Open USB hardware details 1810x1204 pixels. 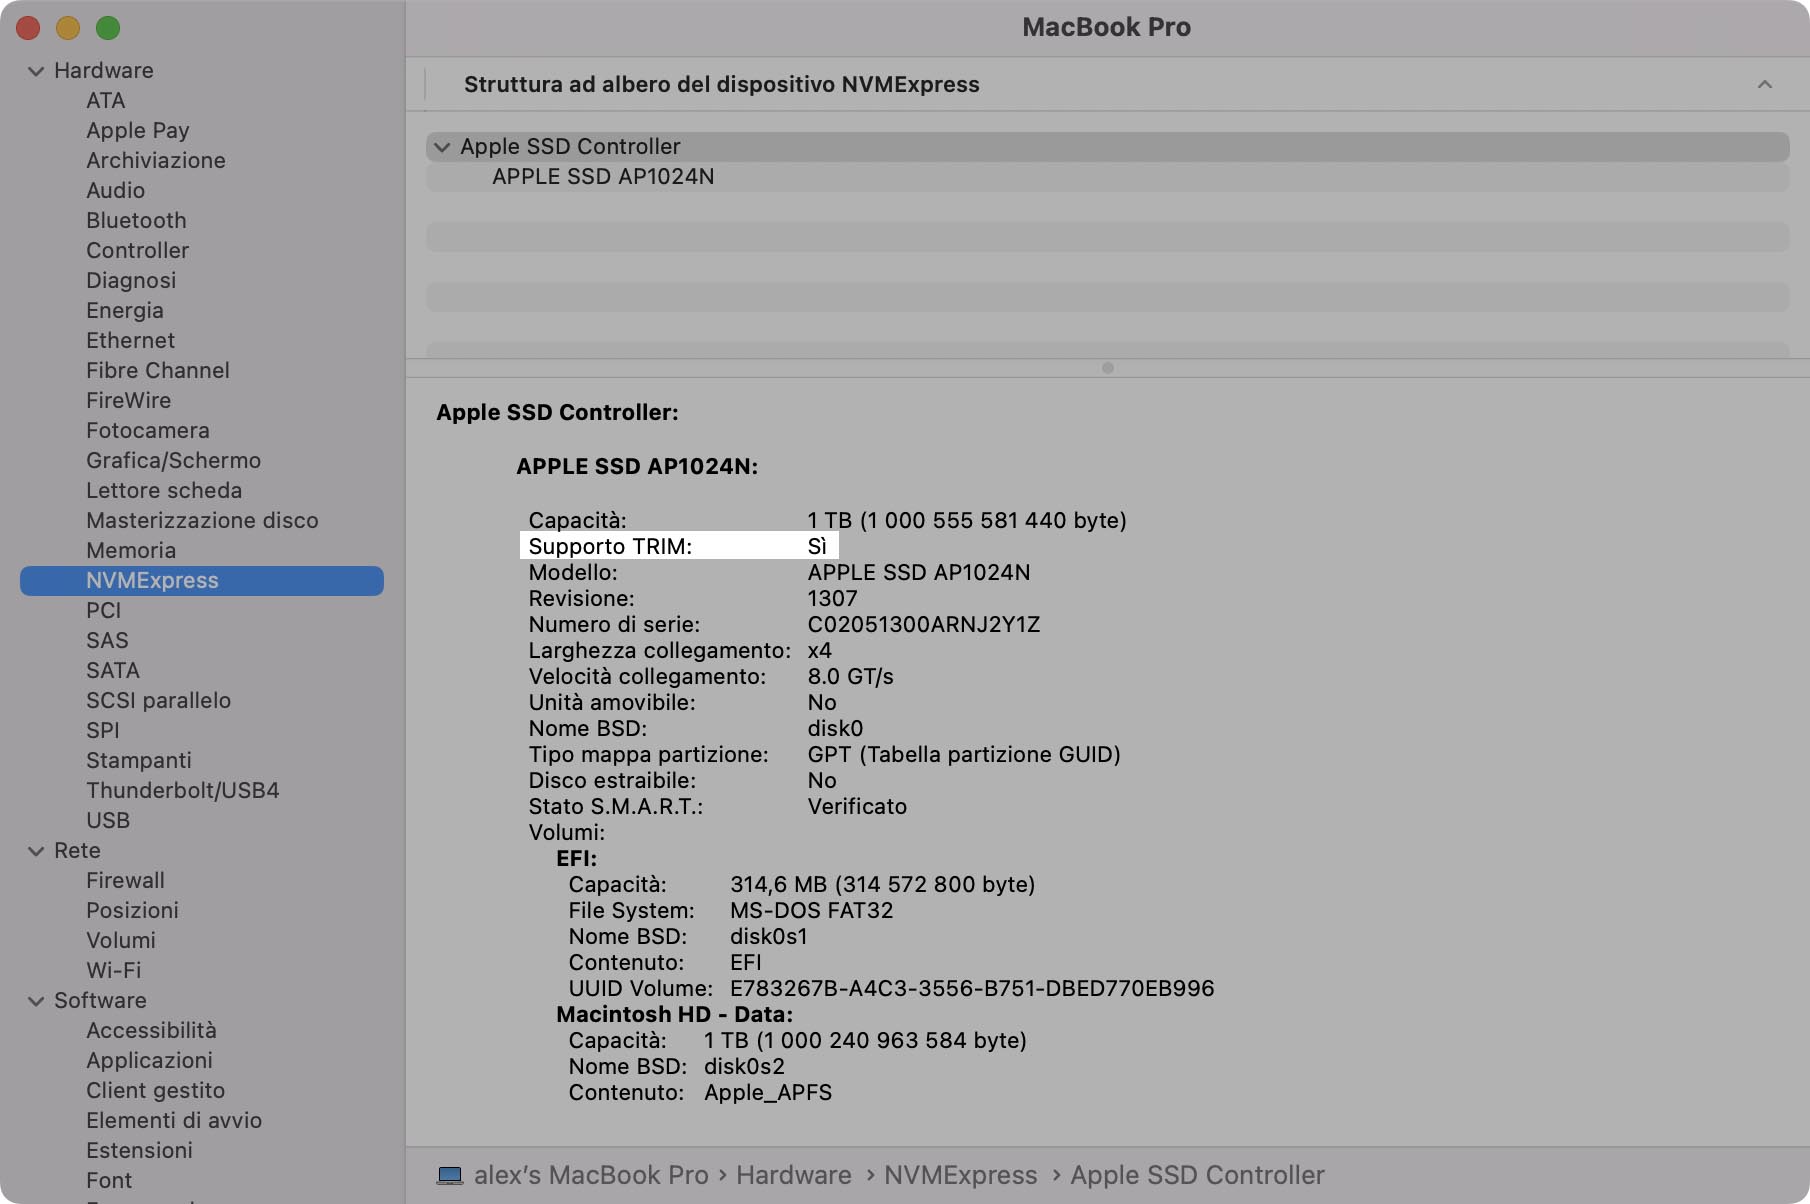point(108,821)
